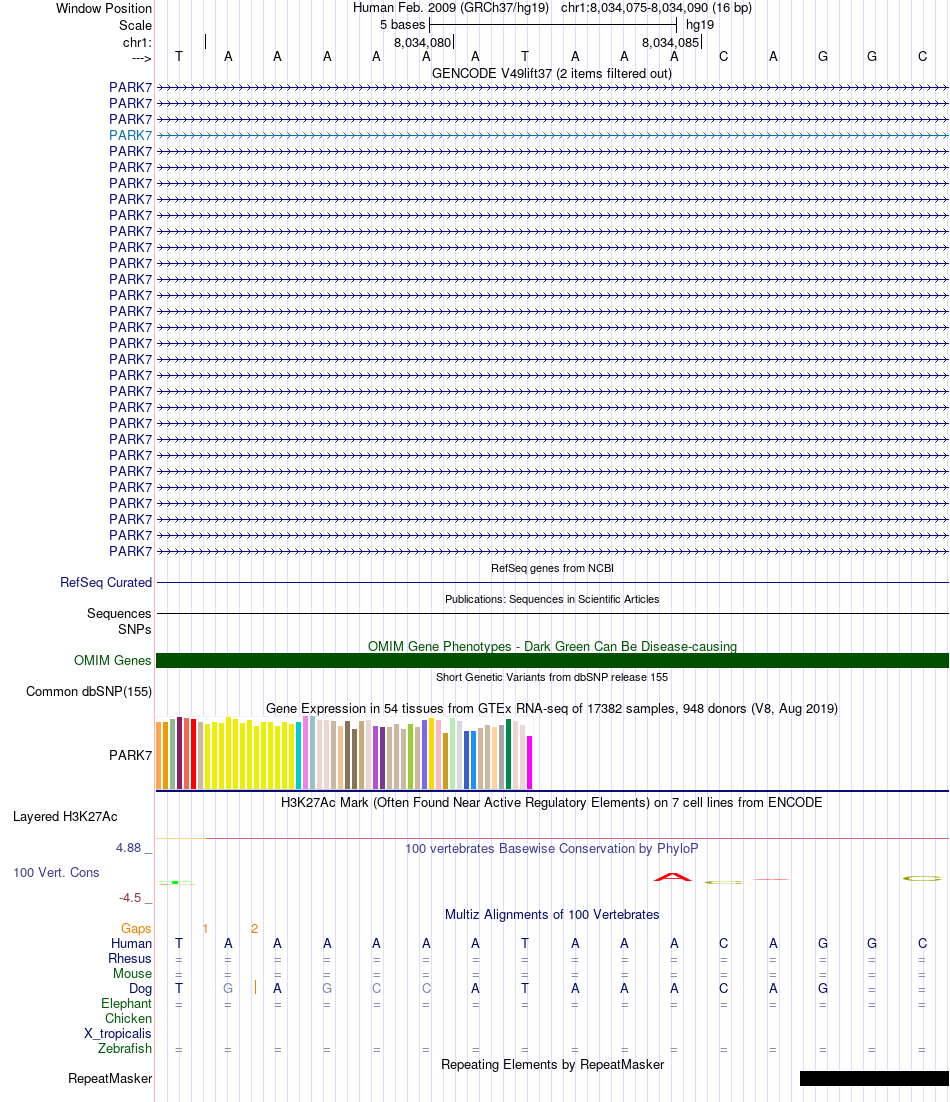Click the chr1: ruler label

point(137,42)
